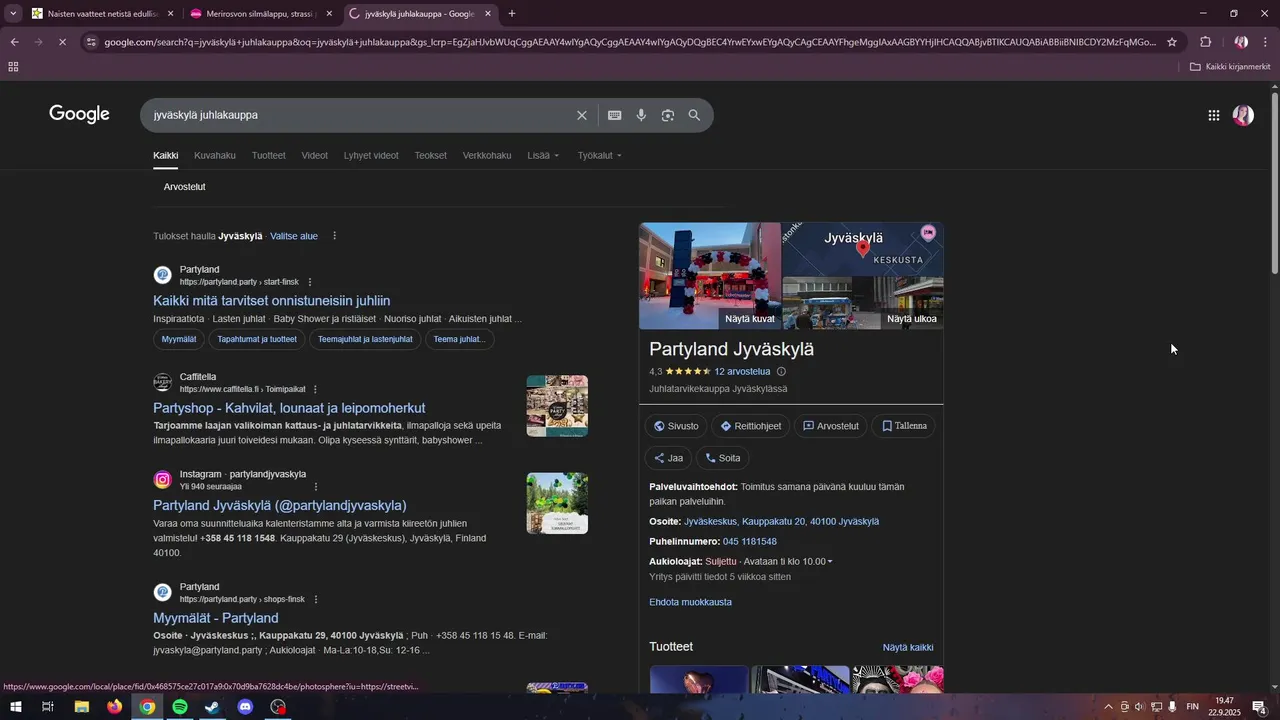Image resolution: width=1280 pixels, height=720 pixels.
Task: Select Teemajuhlat ja lastenjuhlat chip
Action: pyautogui.click(x=365, y=339)
